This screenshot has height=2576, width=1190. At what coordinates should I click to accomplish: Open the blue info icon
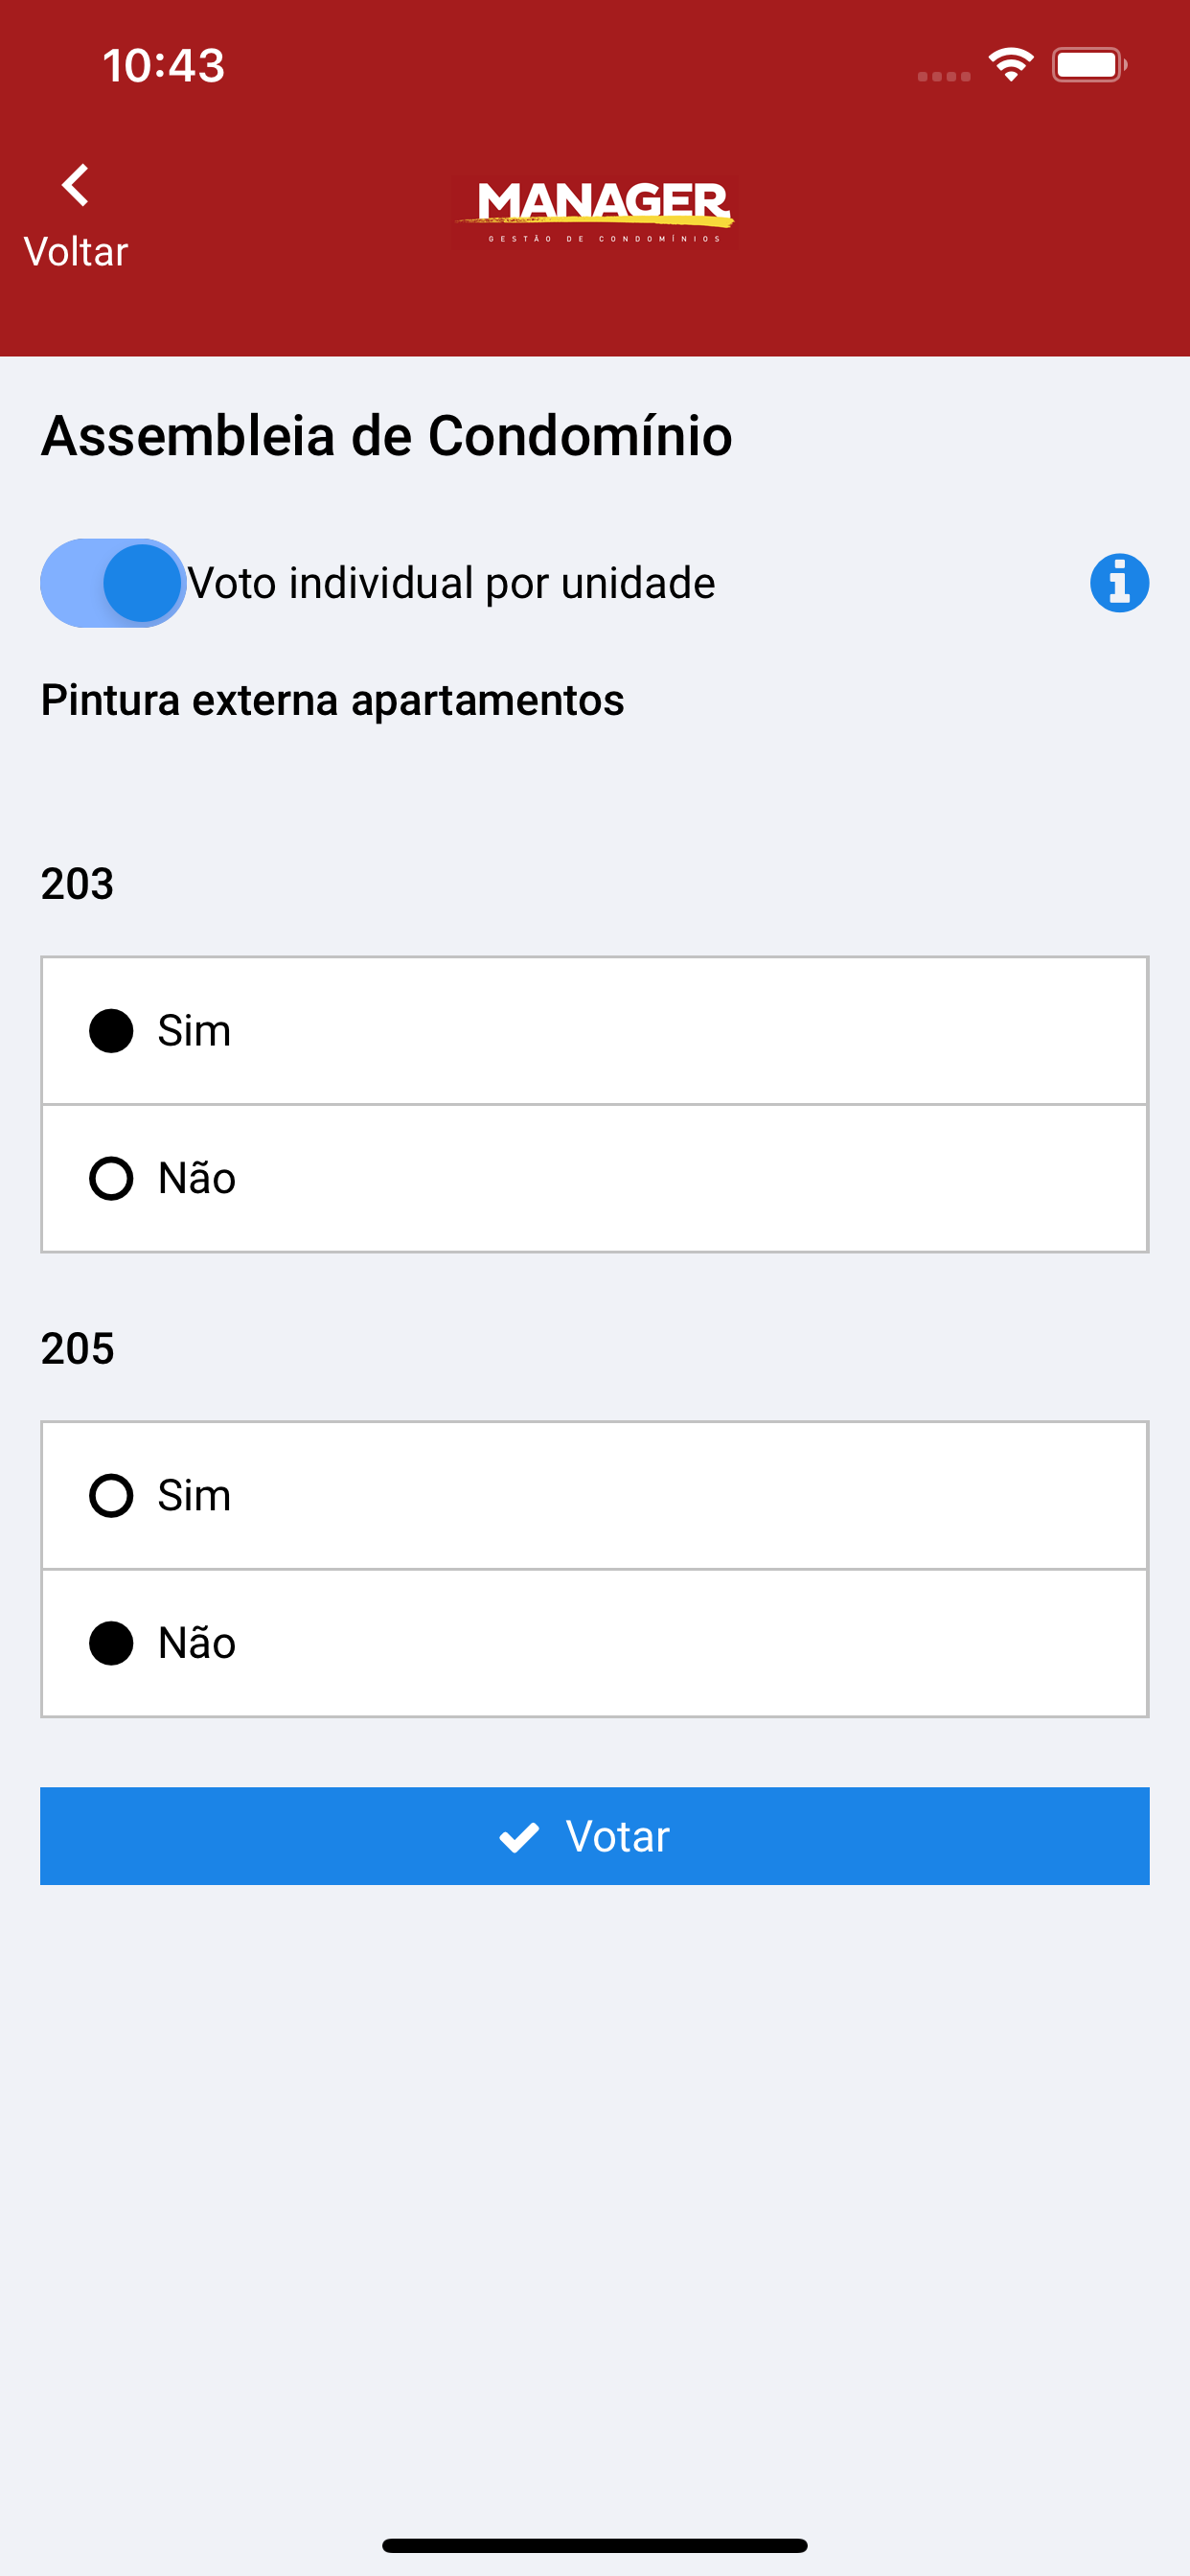(x=1119, y=583)
